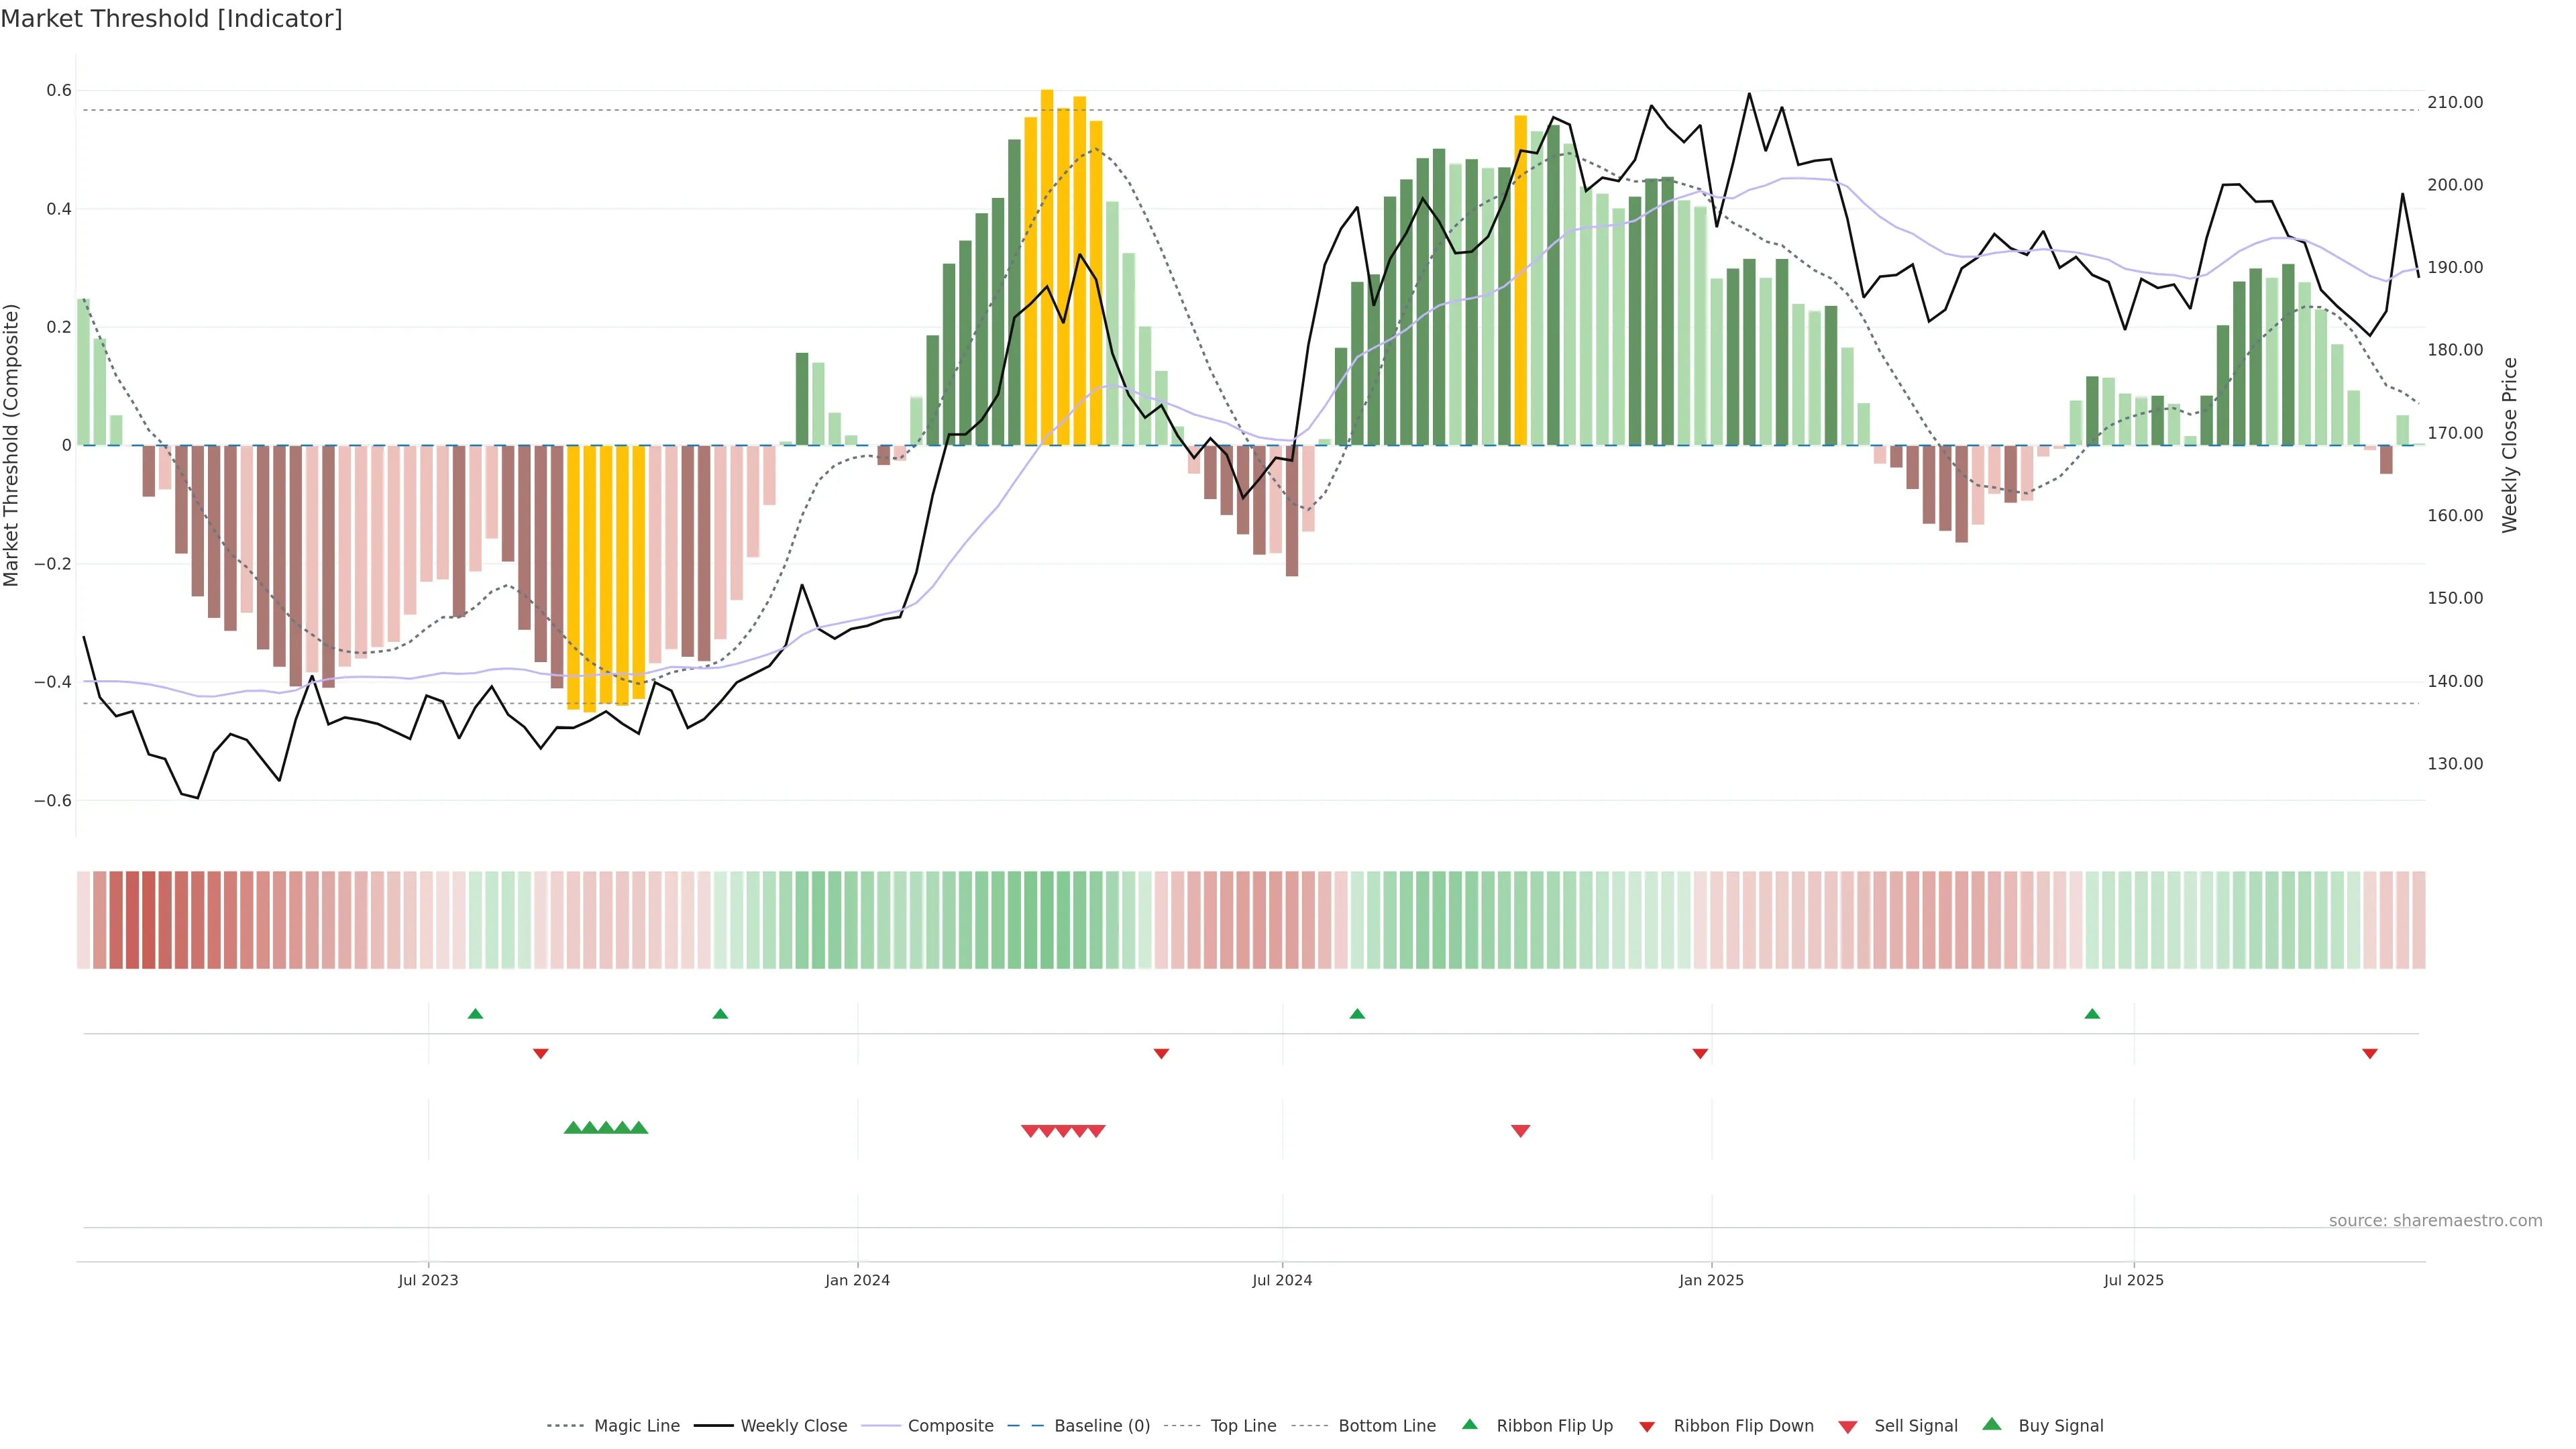Toggle Bottom Line legend entry

(1386, 1426)
